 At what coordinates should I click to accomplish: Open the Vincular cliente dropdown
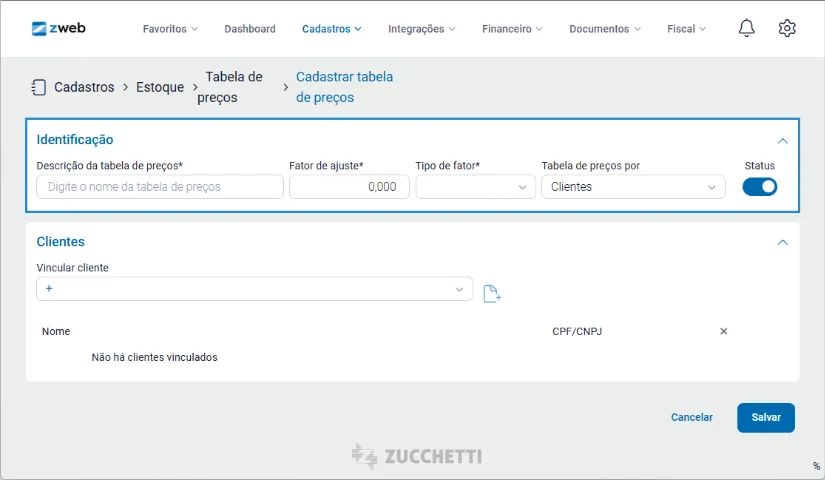pyautogui.click(x=254, y=289)
